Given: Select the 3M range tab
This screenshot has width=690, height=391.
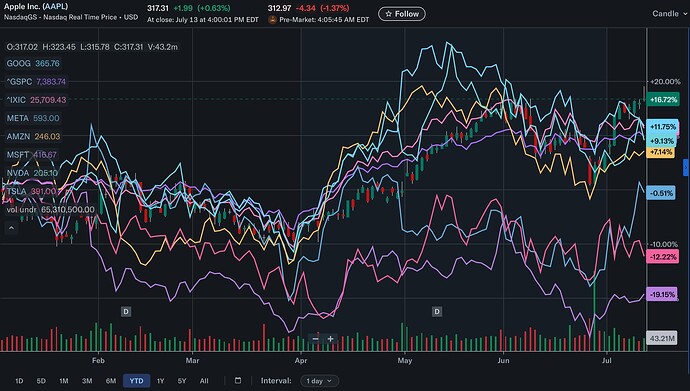Looking at the screenshot, I should tap(87, 381).
